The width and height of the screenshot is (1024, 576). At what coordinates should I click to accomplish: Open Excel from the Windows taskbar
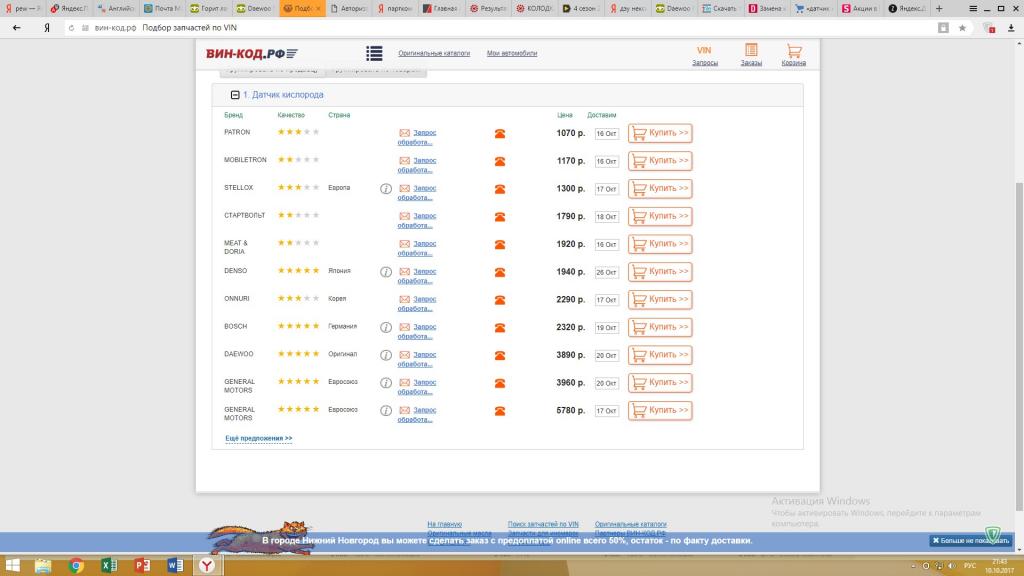coord(108,565)
